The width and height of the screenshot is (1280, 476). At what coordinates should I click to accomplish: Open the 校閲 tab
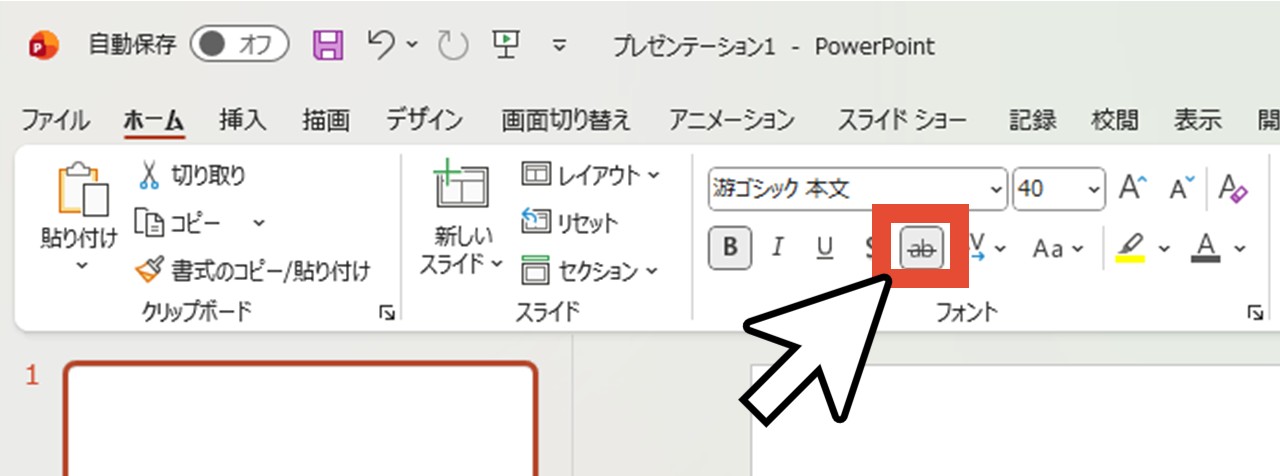tap(1115, 121)
